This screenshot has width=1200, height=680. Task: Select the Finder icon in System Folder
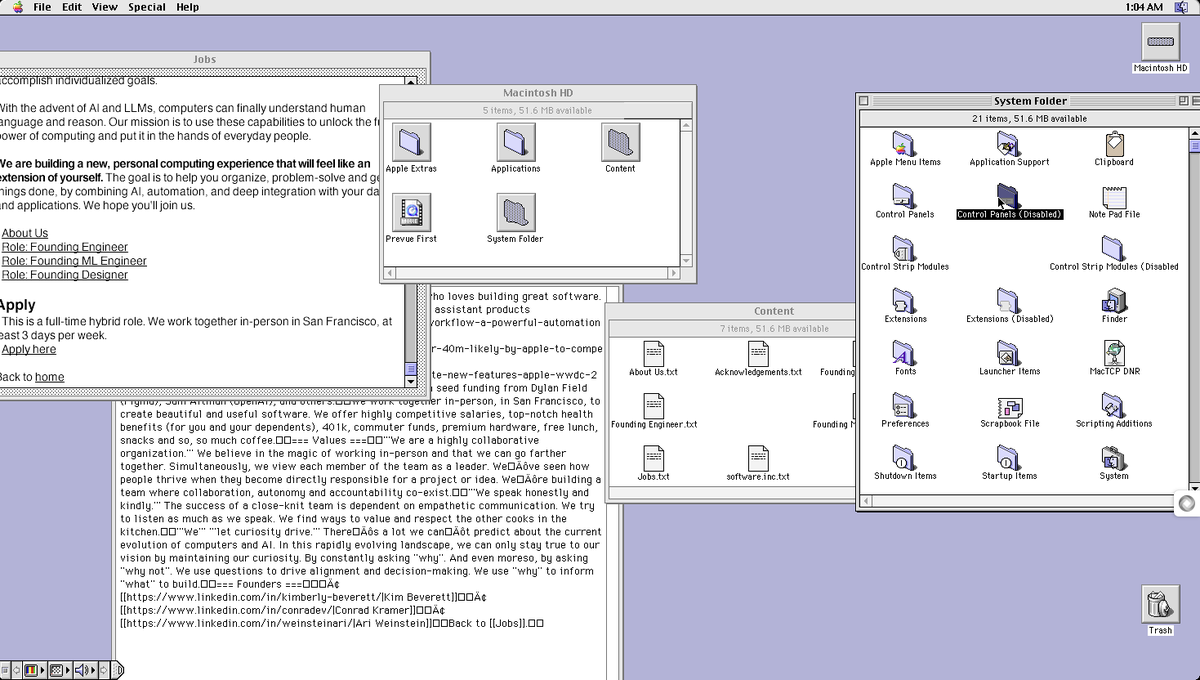pos(1114,299)
